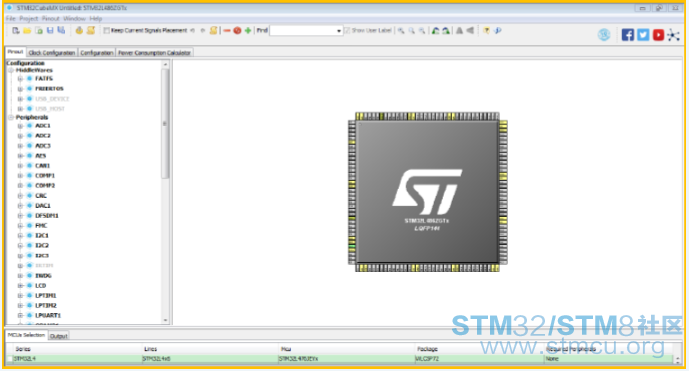
Task: Click the ST community network icon
Action: click(673, 35)
